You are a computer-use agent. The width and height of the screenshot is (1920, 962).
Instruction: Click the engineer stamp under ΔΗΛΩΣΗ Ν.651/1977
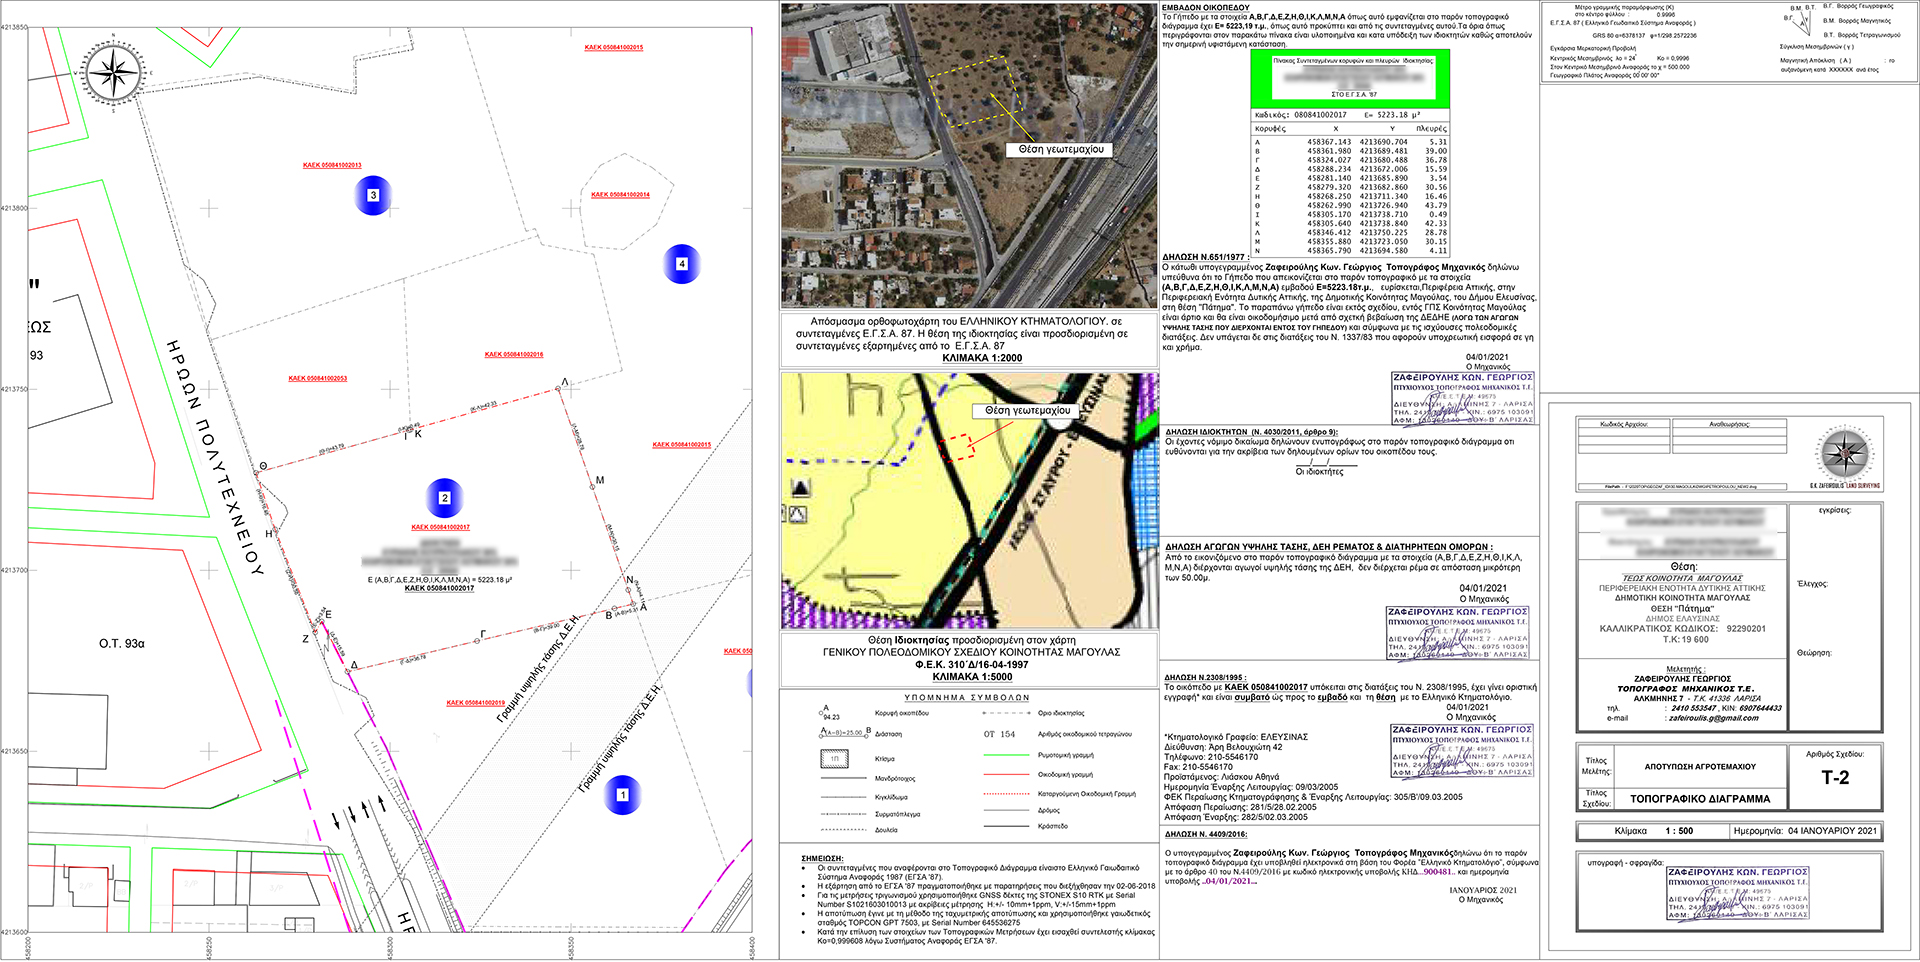pos(1462,398)
